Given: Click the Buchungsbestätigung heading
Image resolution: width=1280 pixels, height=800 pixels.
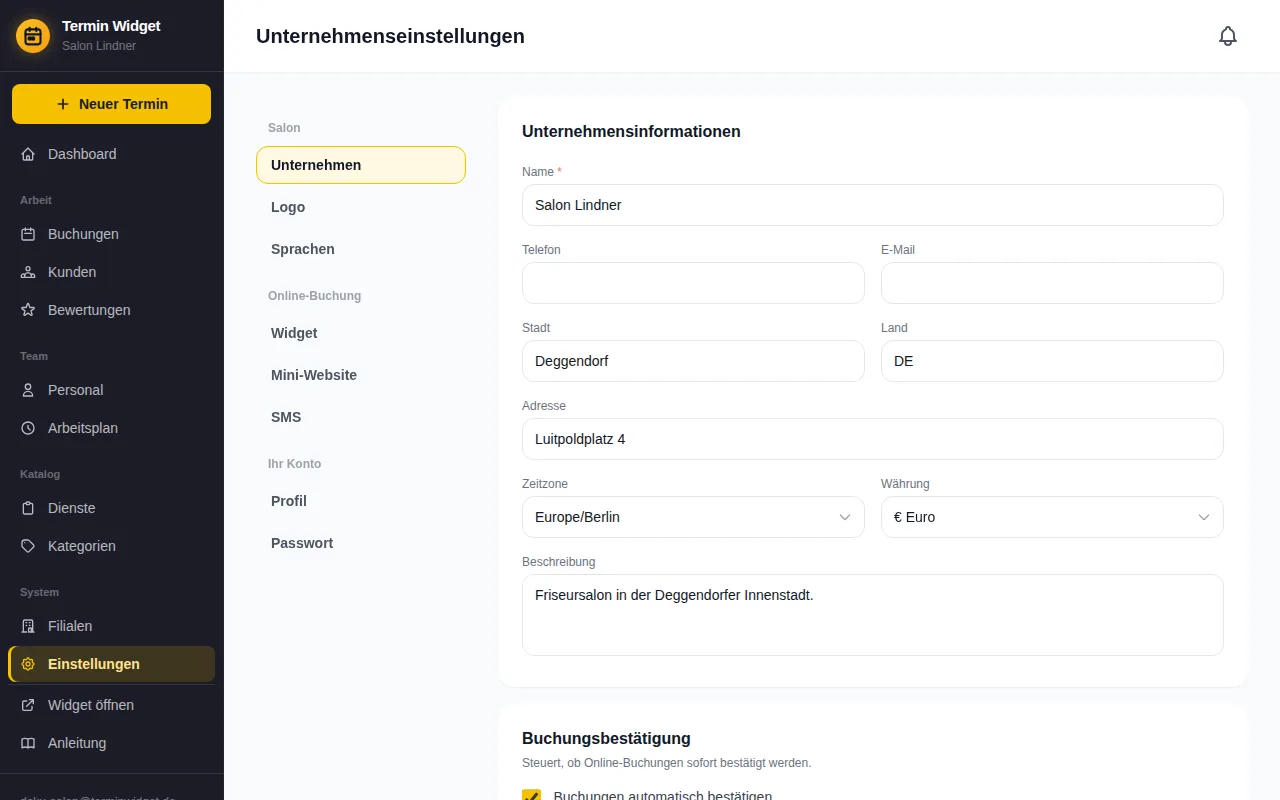Looking at the screenshot, I should click(x=606, y=738).
